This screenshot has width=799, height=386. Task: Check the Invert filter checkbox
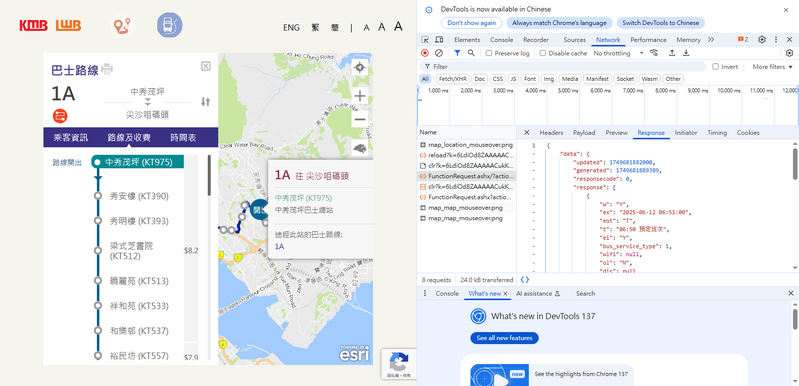click(x=715, y=67)
